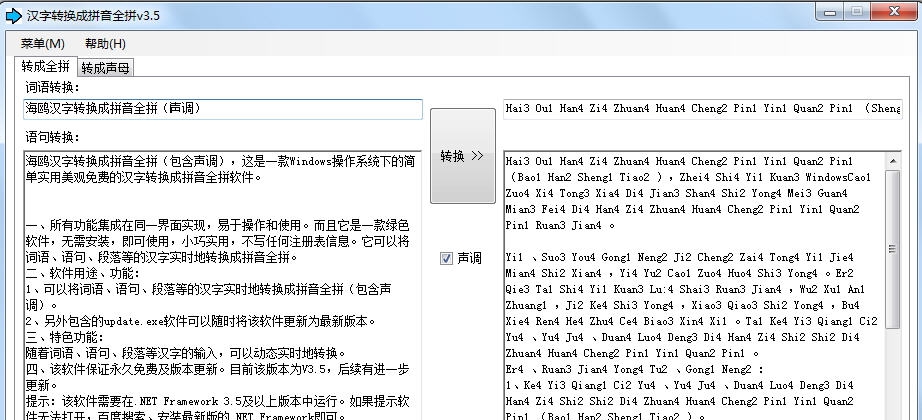The height and width of the screenshot is (420, 922).
Task: Close the 汉字转换成拼音全拼 window
Action: [894, 12]
